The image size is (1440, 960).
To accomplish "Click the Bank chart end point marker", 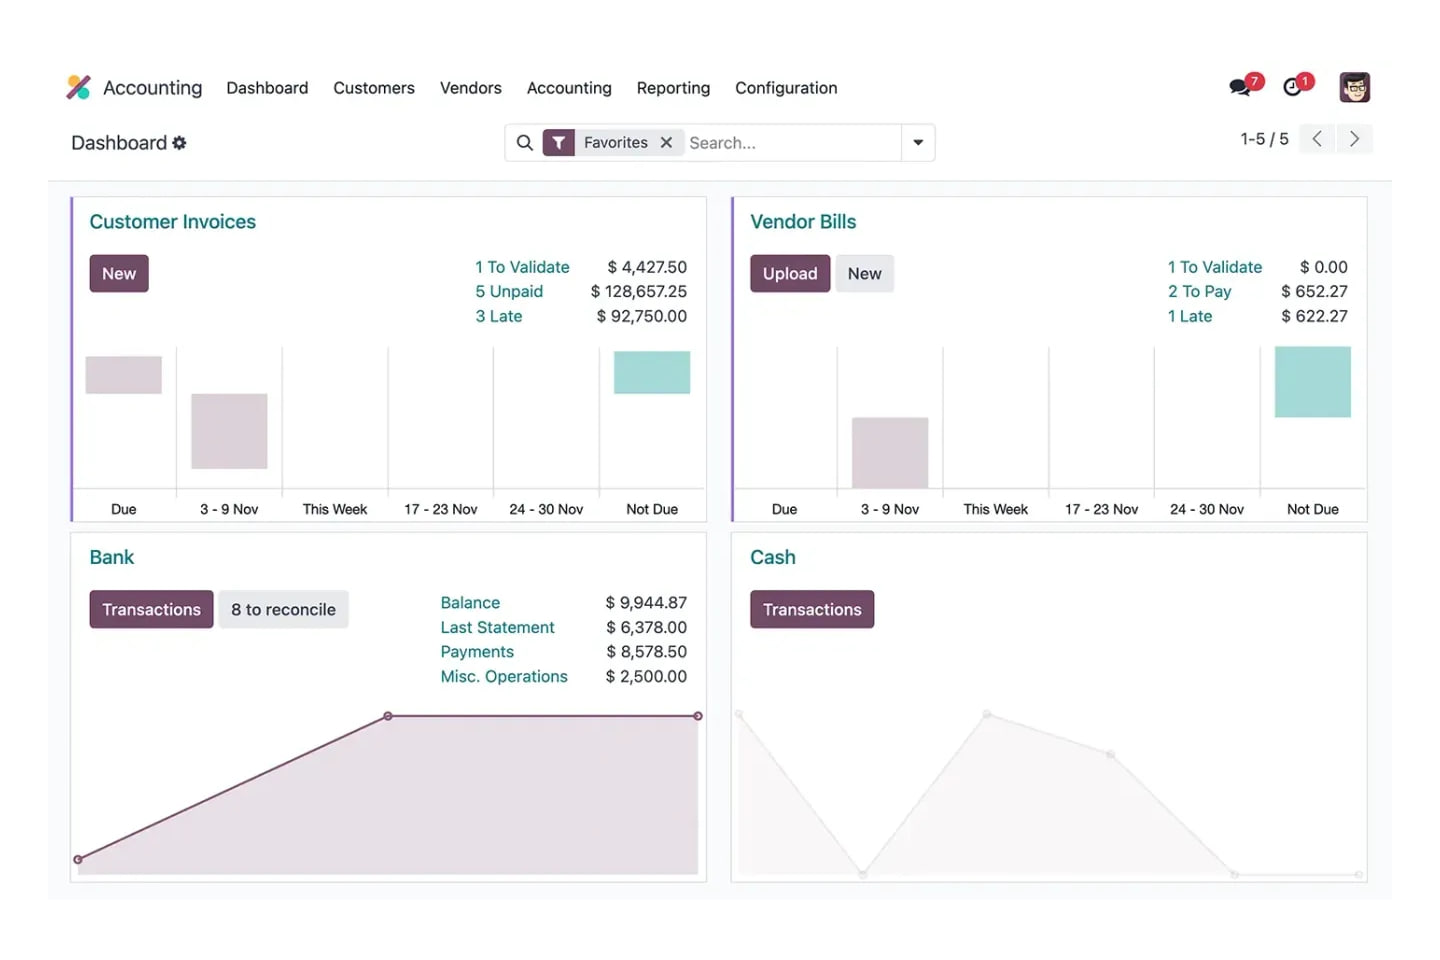I will tap(698, 716).
